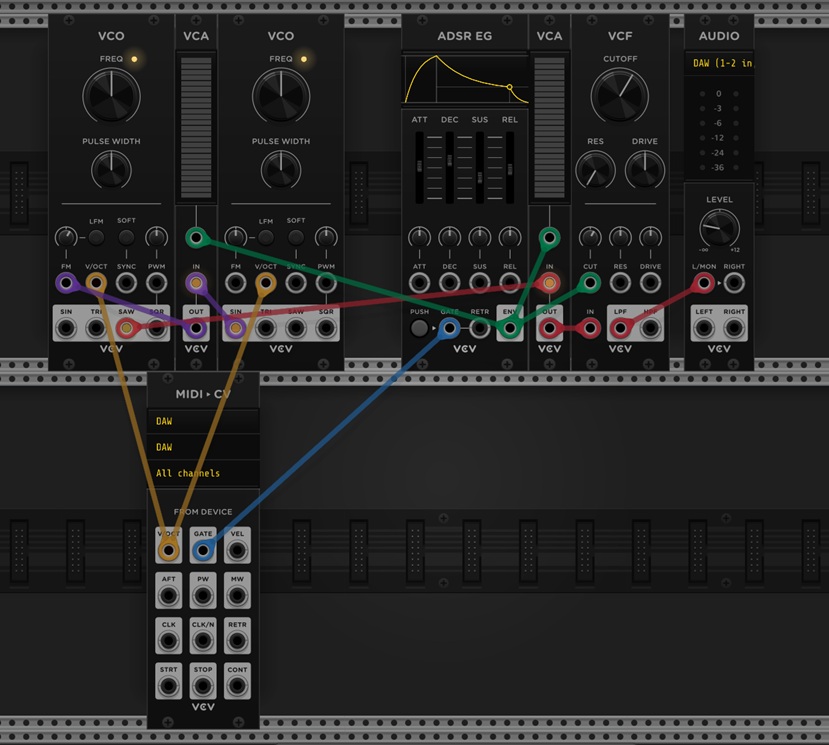
Task: Select the LEFT jack on AUDIO module
Action: pos(705,328)
